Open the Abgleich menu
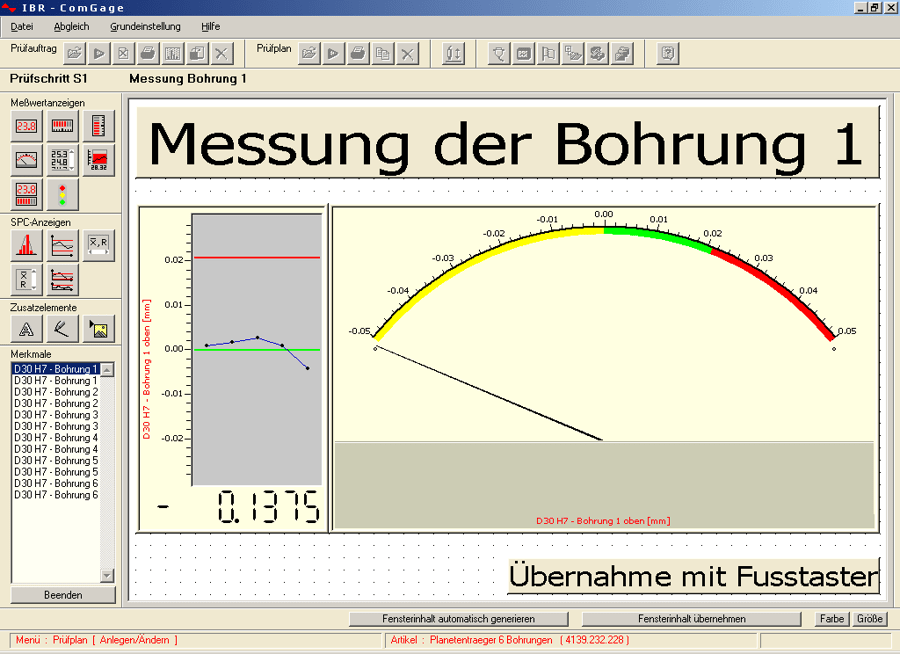This screenshot has height=654, width=900. click(71, 26)
